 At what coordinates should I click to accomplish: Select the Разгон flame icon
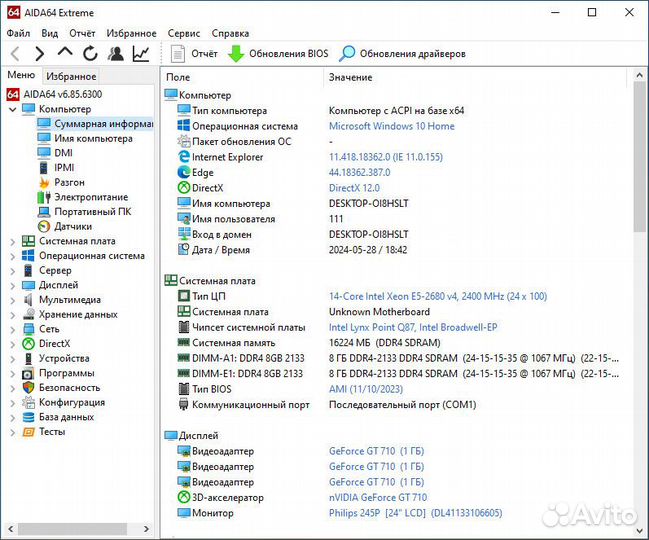(x=44, y=182)
